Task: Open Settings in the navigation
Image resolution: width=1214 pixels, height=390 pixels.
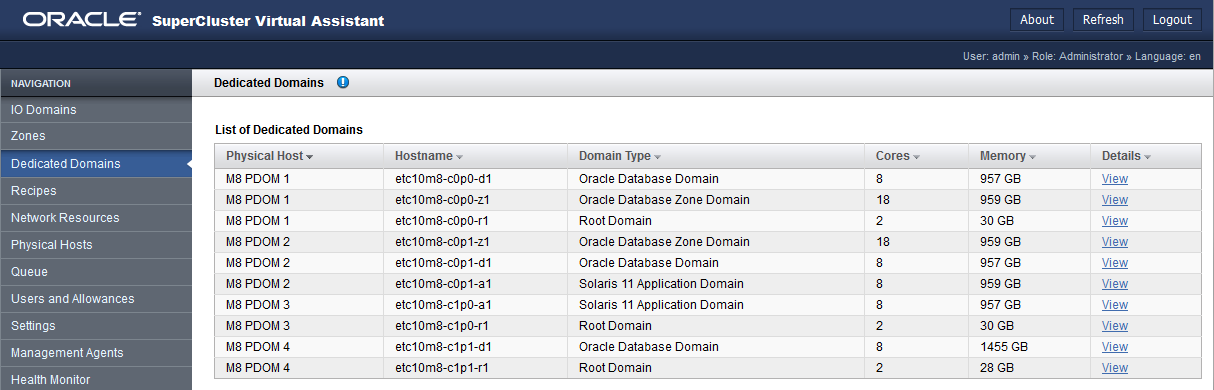Action: (95, 326)
